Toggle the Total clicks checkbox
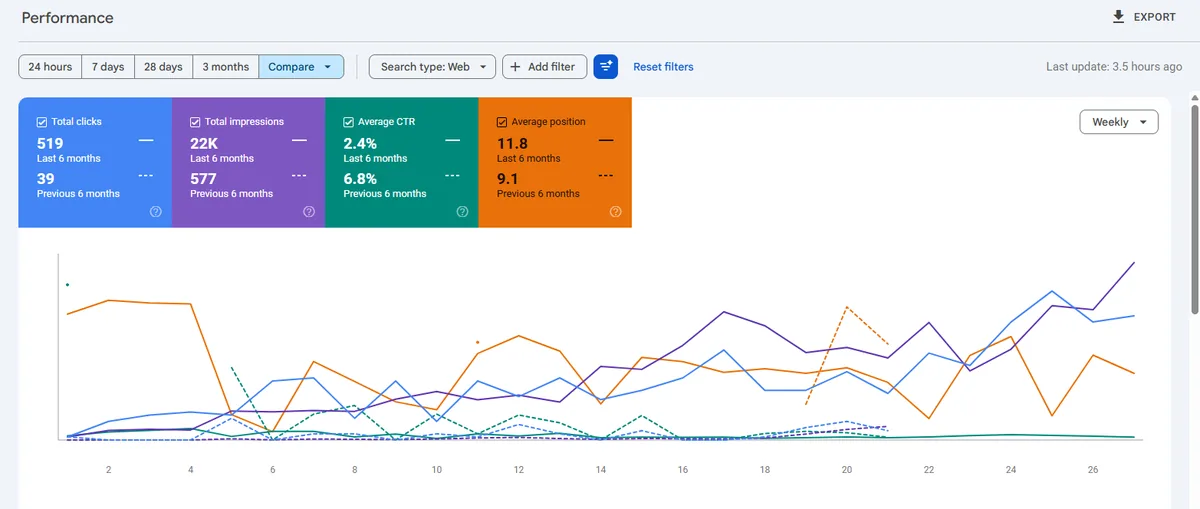 point(42,122)
